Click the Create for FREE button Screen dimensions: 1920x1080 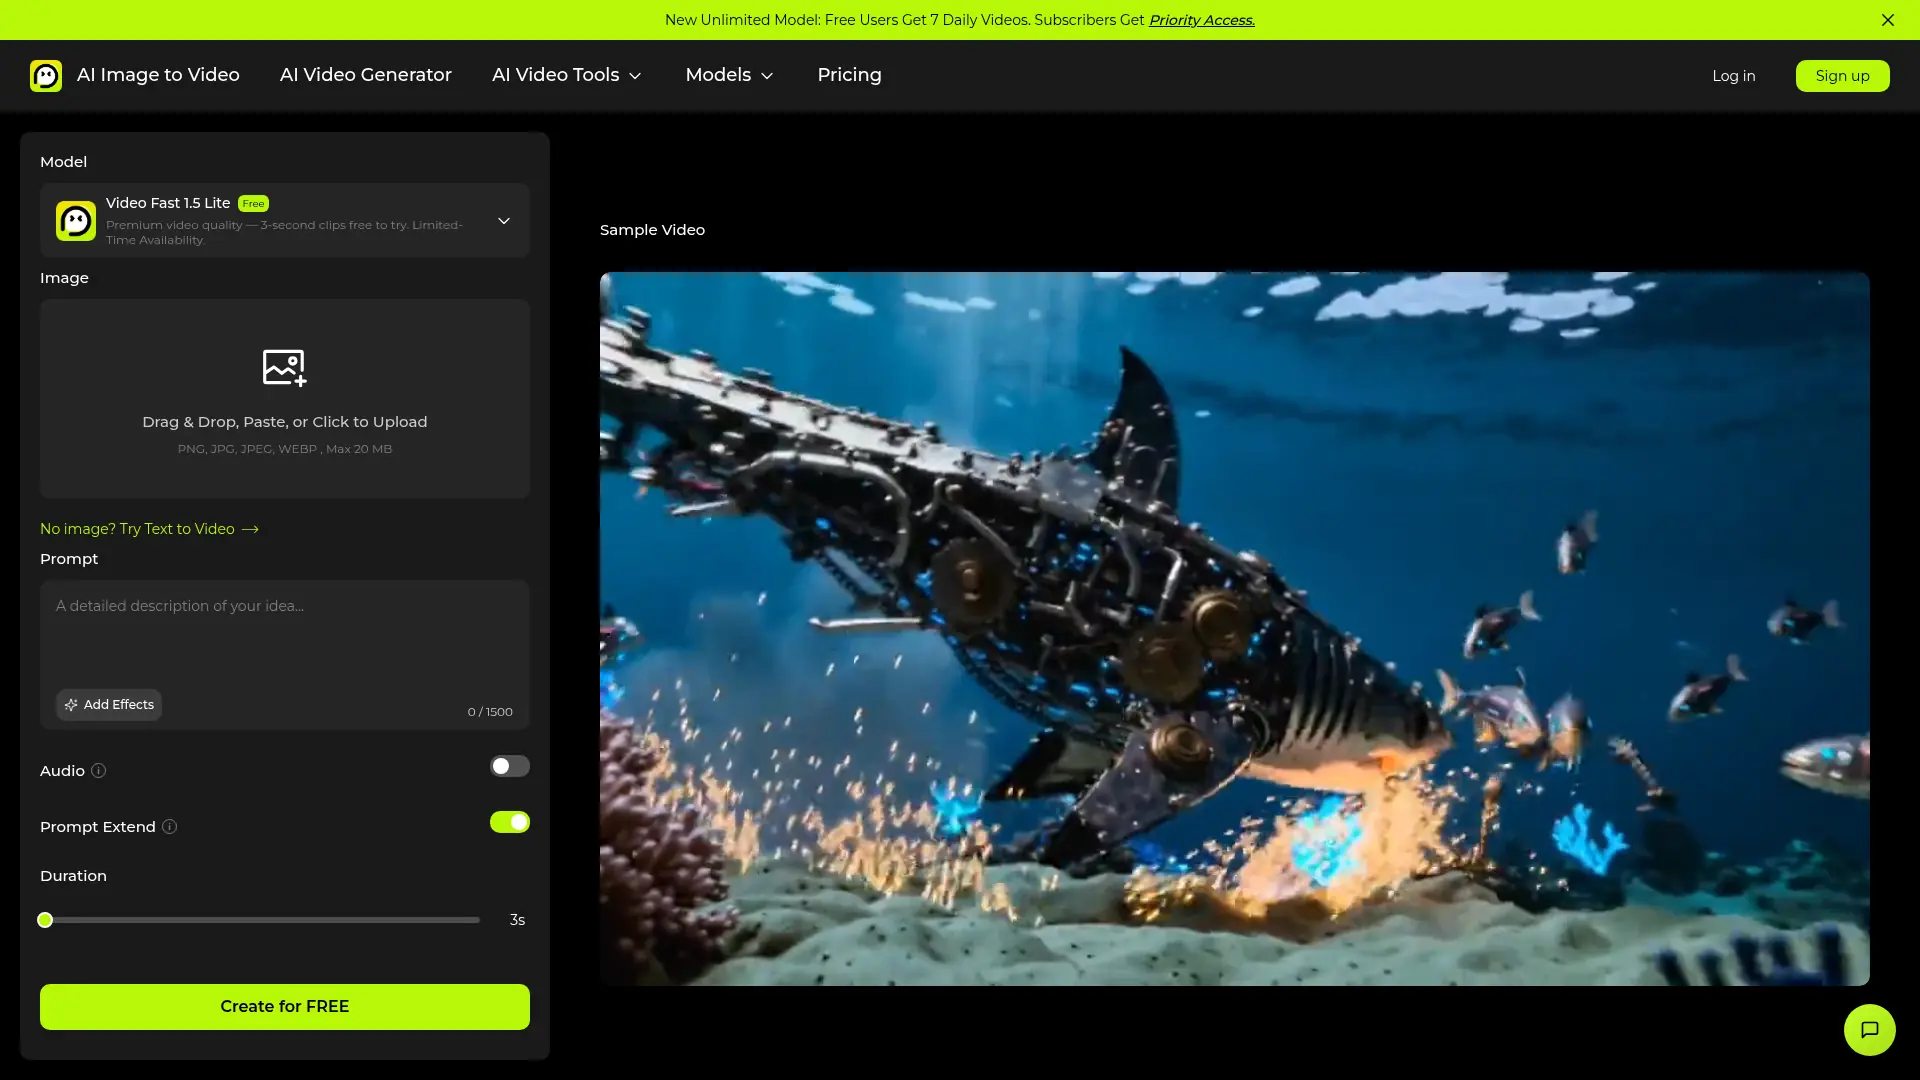tap(285, 1007)
